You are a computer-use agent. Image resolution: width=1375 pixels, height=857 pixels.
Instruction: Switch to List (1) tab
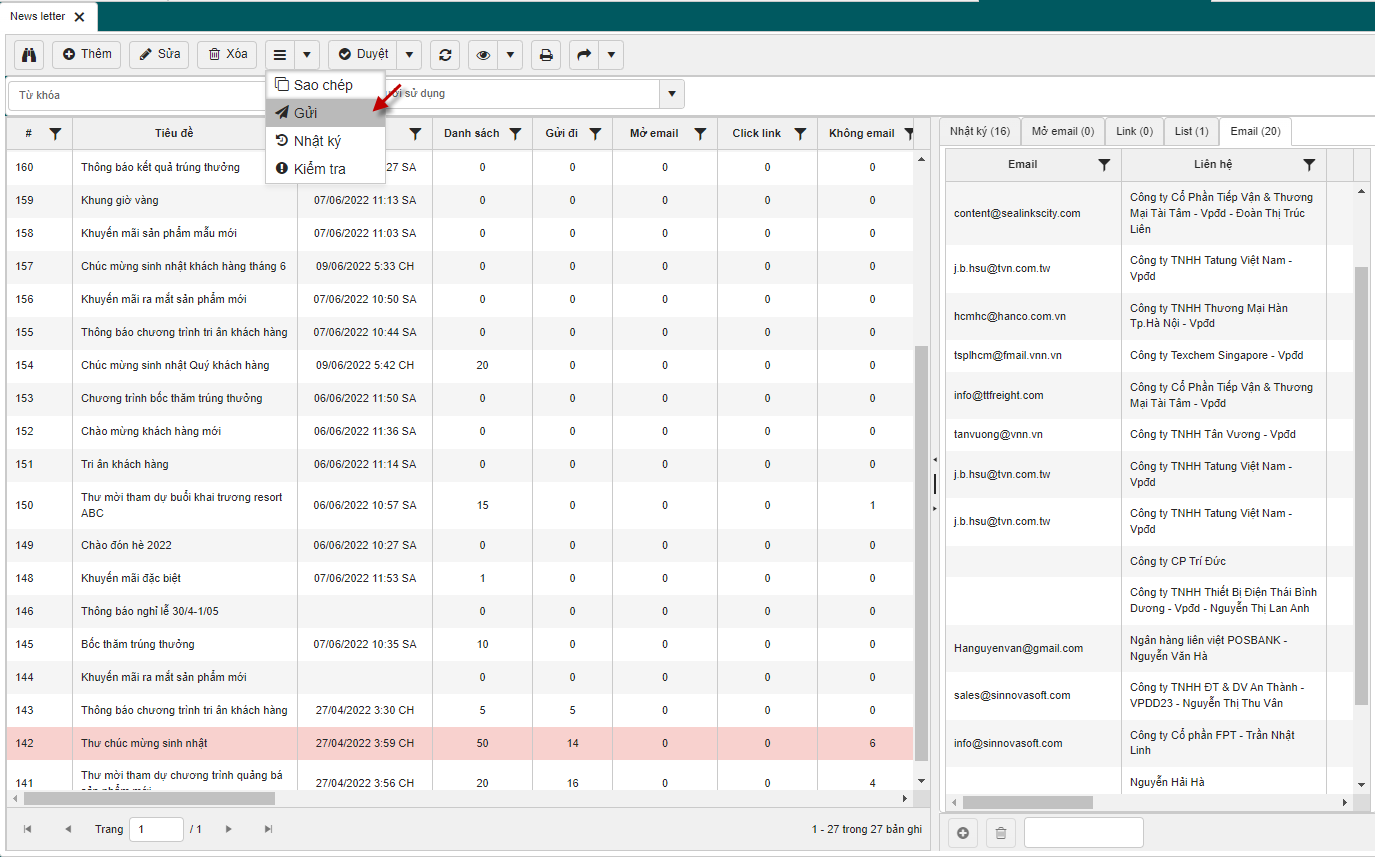[1191, 131]
